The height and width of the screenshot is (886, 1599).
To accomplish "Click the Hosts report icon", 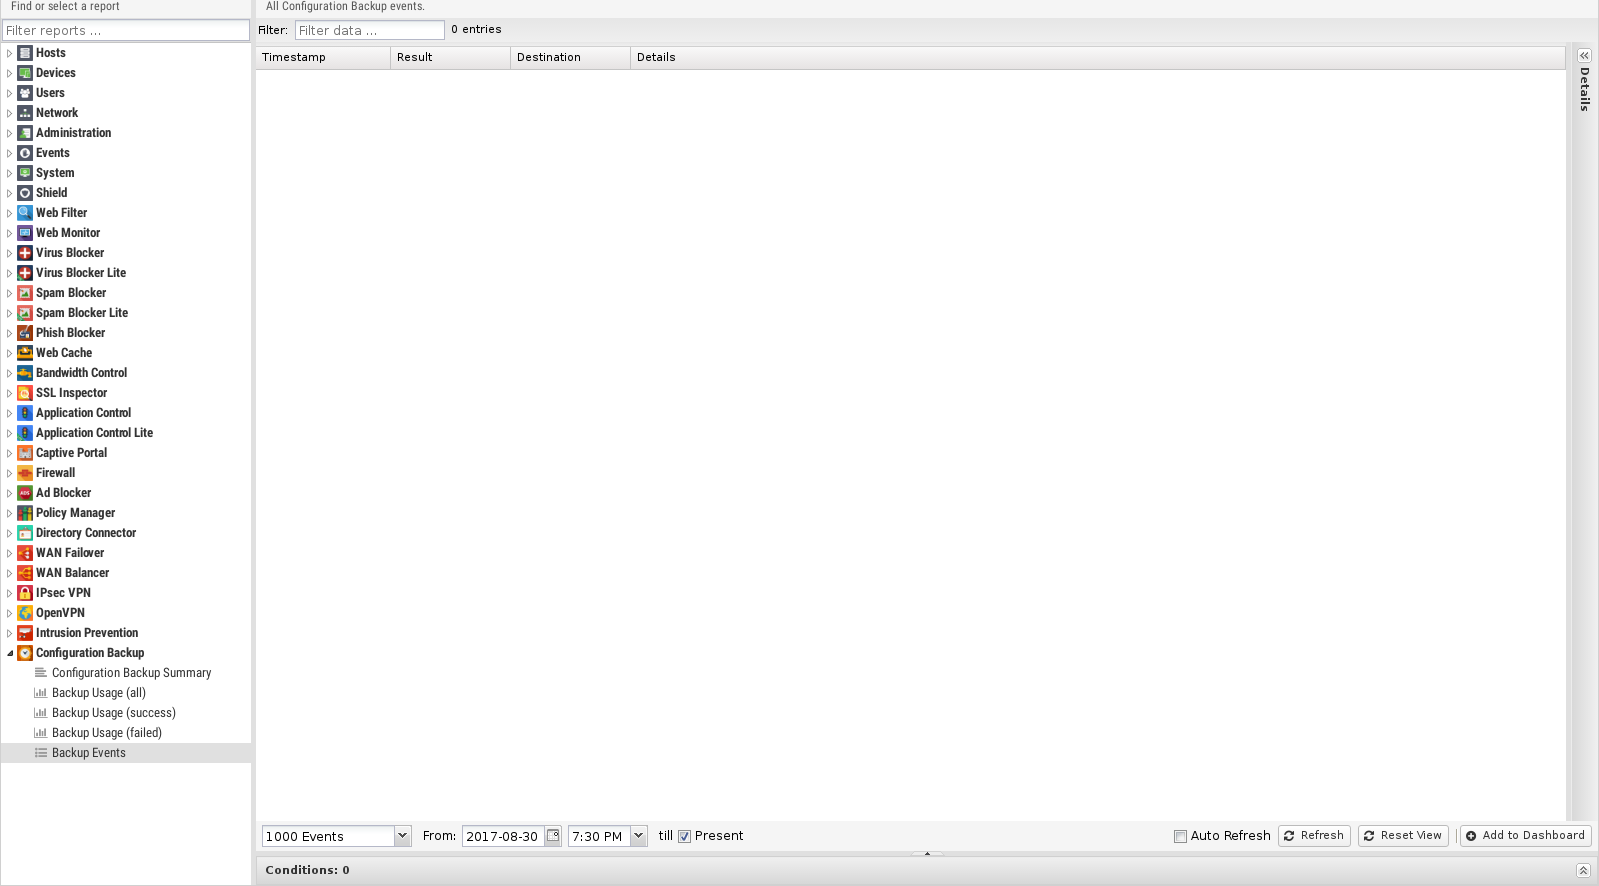I will click(25, 53).
